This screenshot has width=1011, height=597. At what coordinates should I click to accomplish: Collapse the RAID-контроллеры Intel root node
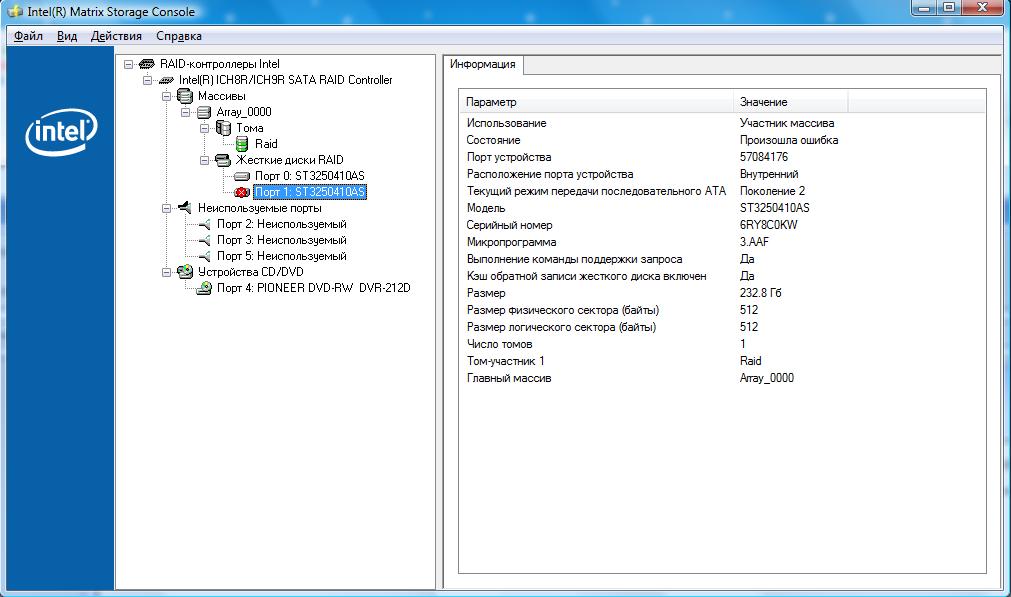point(128,64)
